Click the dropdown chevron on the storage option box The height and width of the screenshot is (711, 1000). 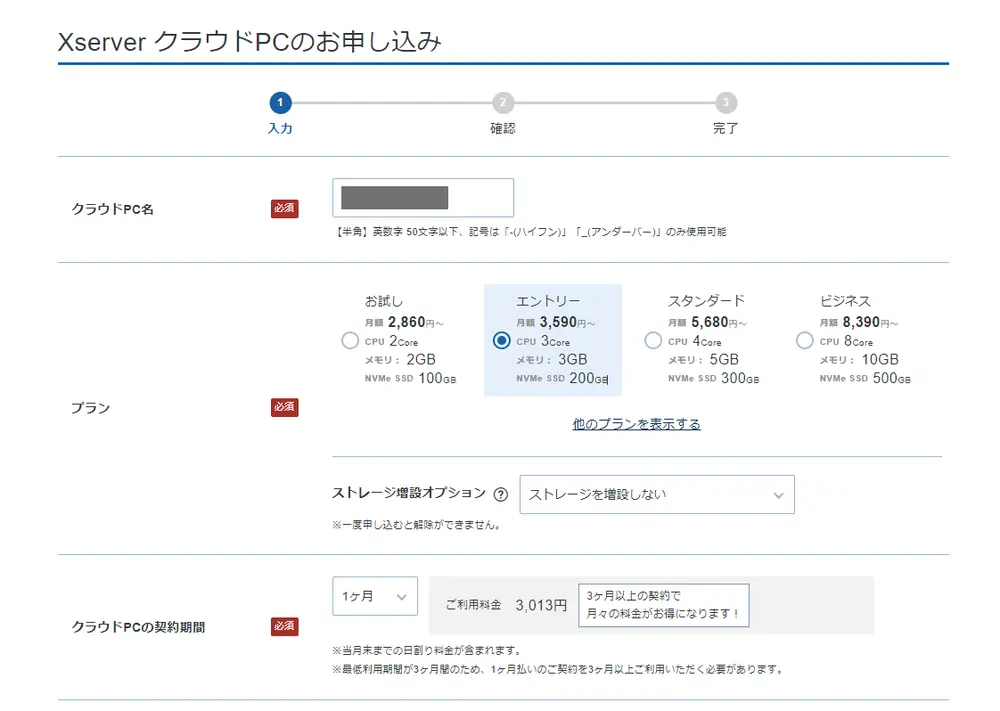tap(779, 494)
